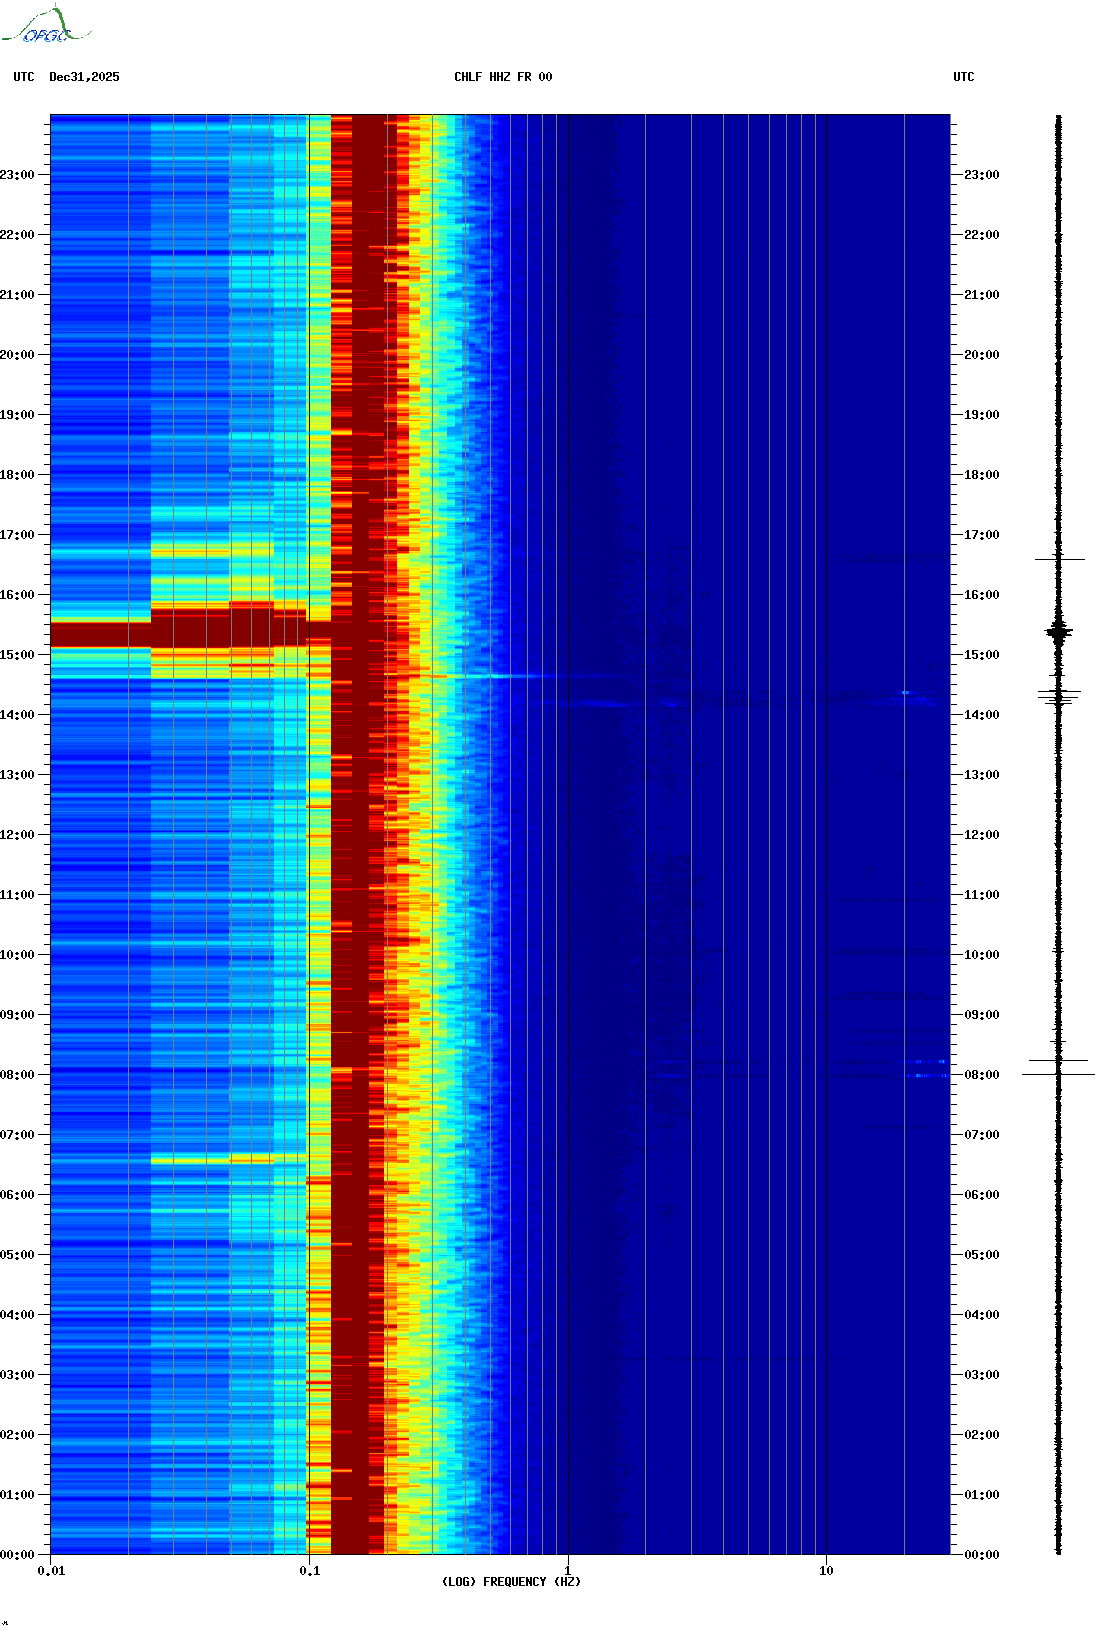This screenshot has width=1102, height=1634.
Task: Click 08:00 on the right time axis
Action: tap(982, 1075)
